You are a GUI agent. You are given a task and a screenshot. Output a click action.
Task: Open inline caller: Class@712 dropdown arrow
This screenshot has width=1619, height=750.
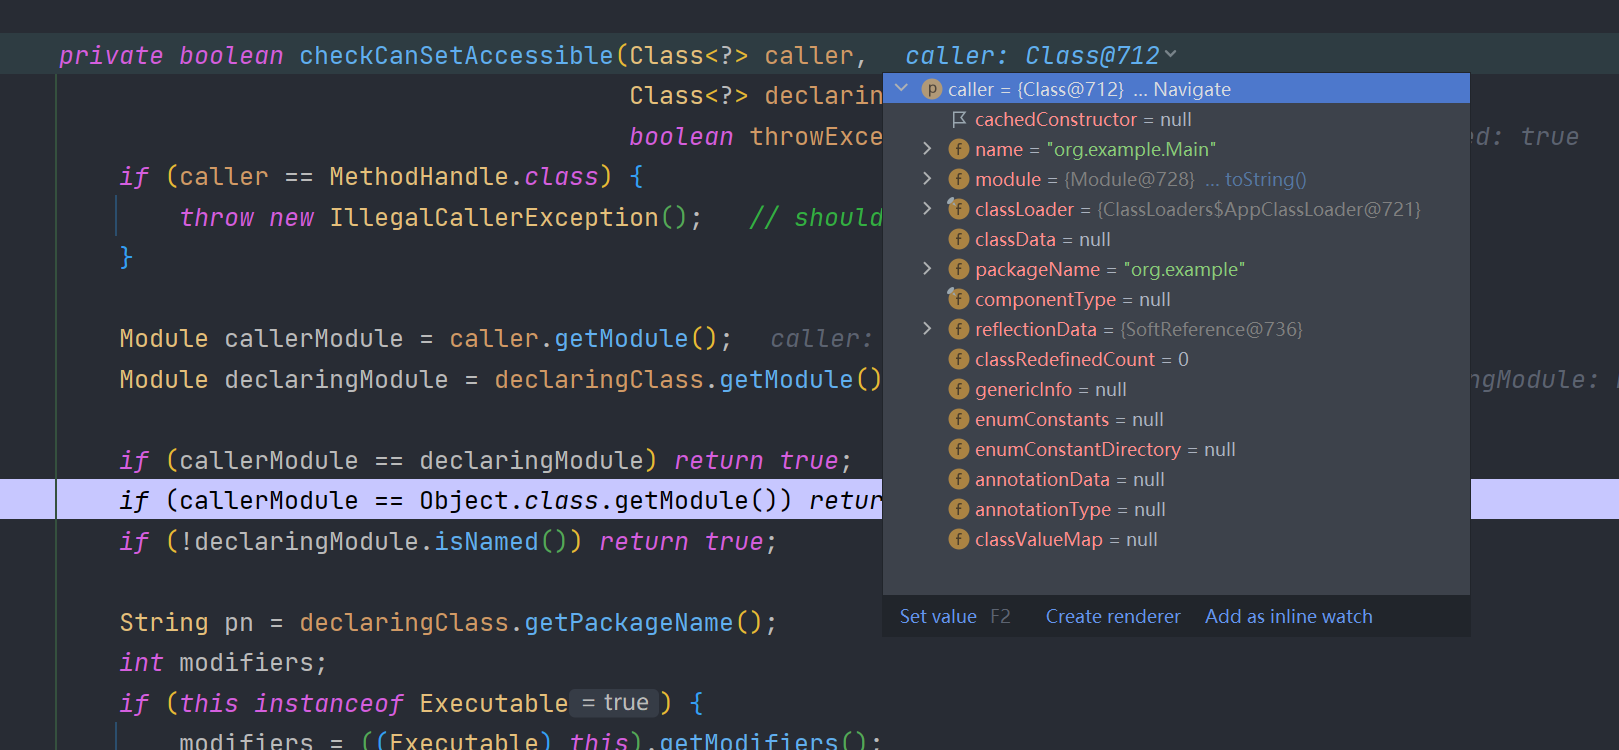pos(1171,55)
